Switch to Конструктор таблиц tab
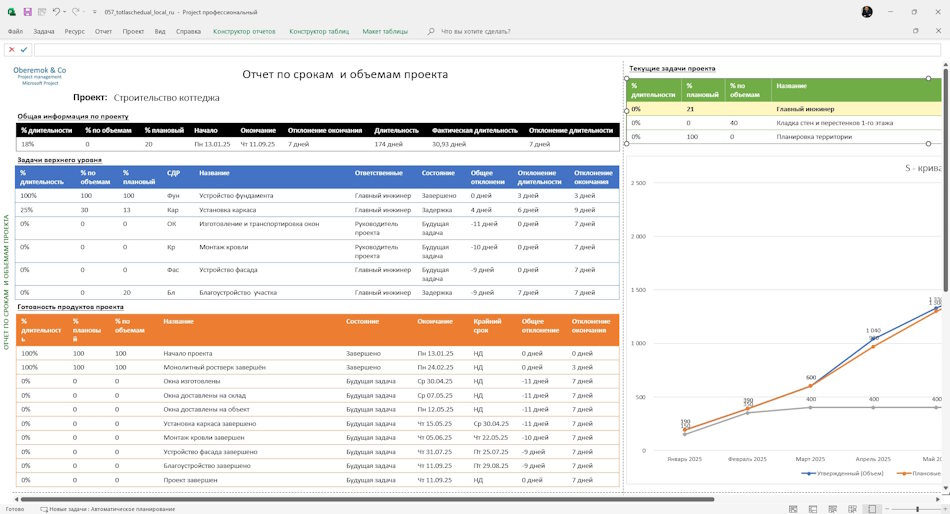The height and width of the screenshot is (514, 950). coord(319,31)
